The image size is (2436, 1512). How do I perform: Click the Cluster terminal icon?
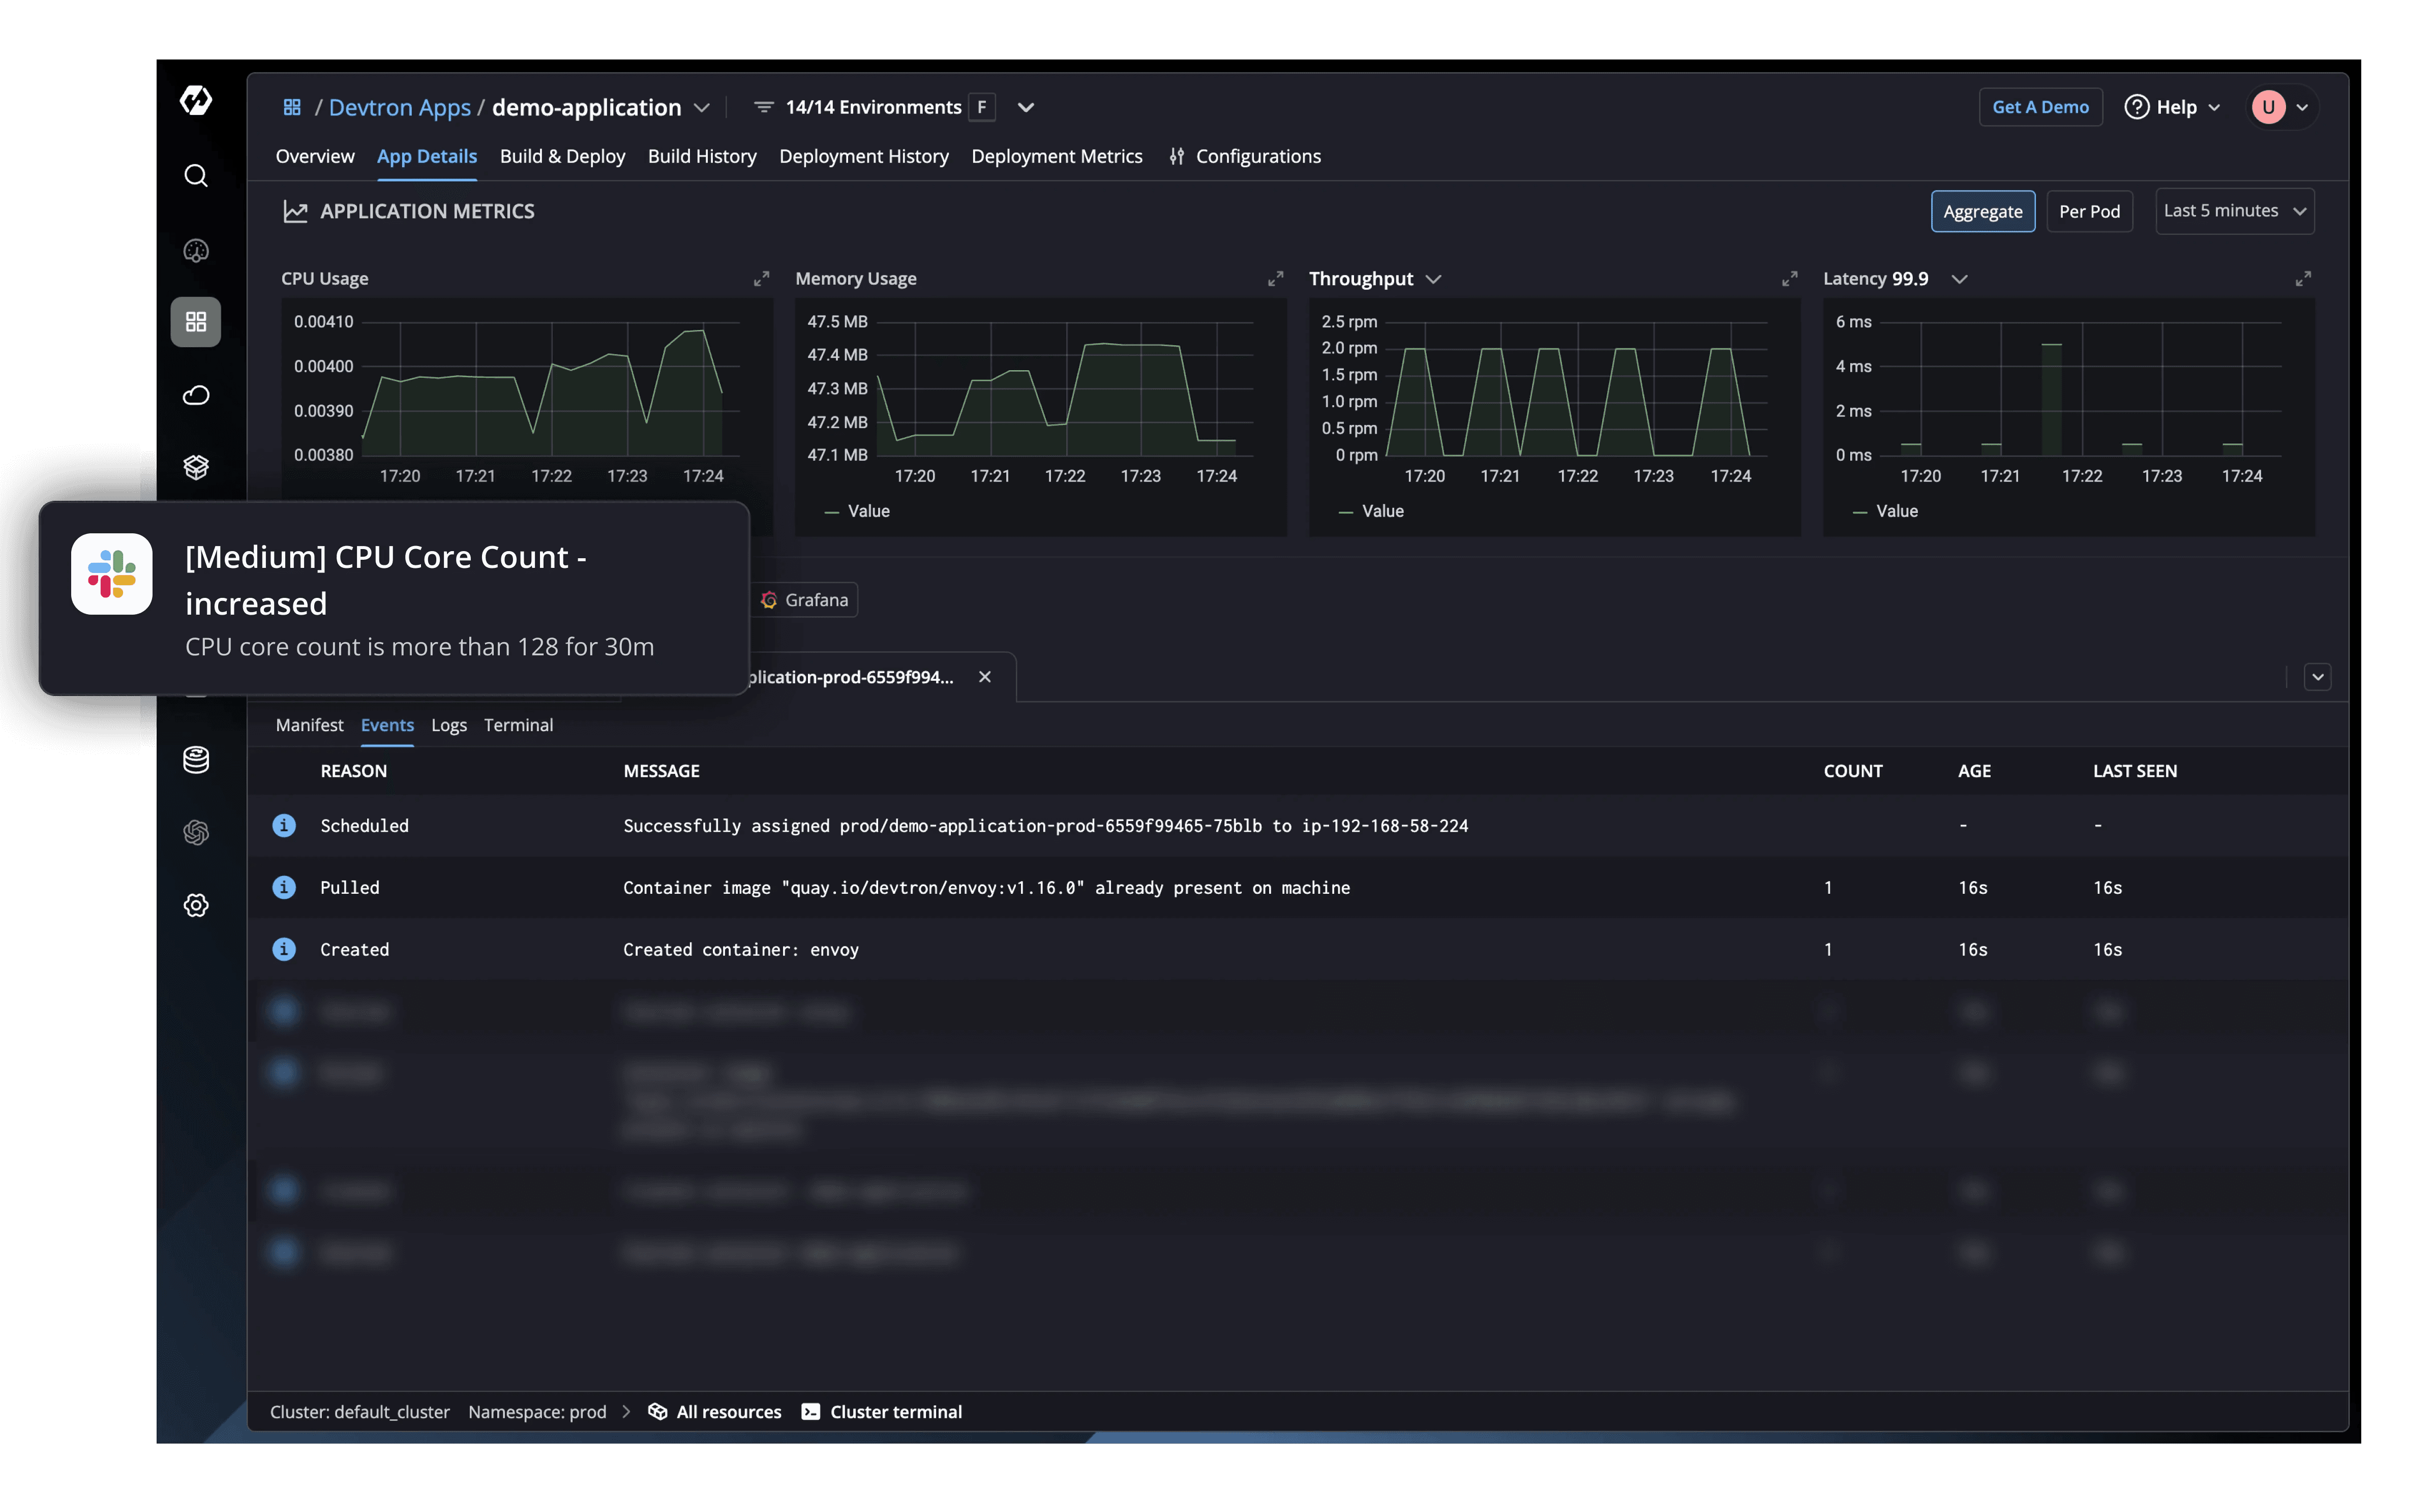pyautogui.click(x=811, y=1411)
